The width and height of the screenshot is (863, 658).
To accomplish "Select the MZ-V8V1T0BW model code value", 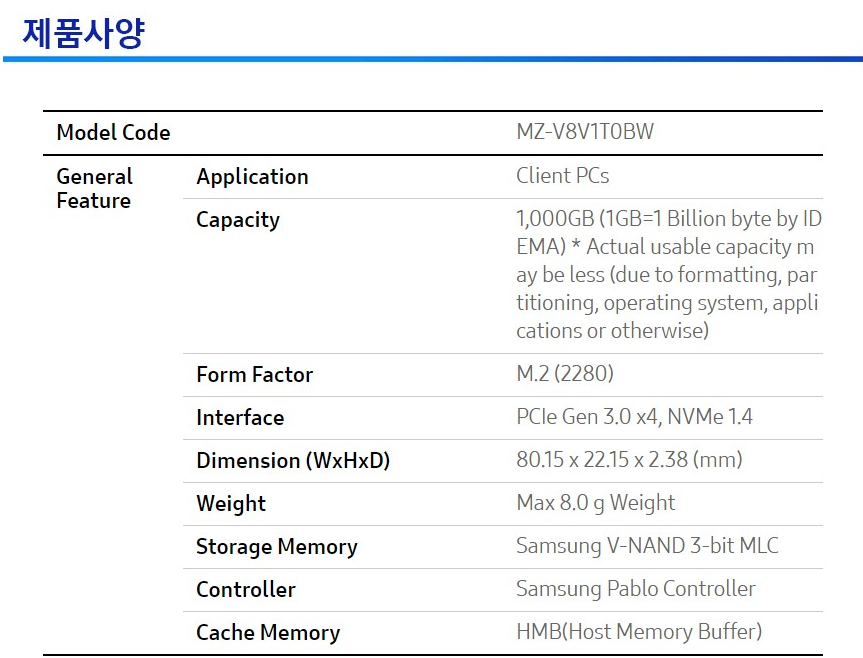I will (x=585, y=132).
